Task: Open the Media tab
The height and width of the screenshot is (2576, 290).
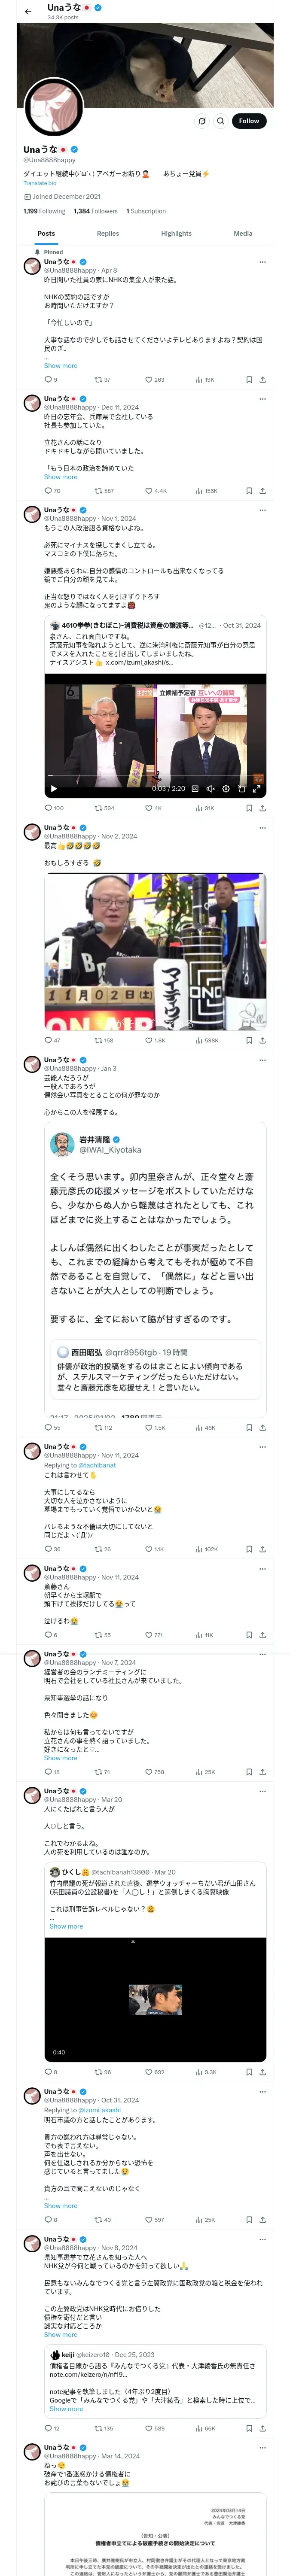Action: (x=243, y=233)
